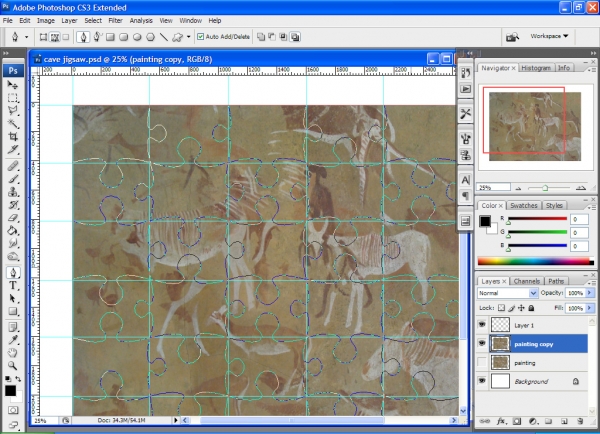Switch to Info tab
Viewport: 600px width, 434px height.
564,68
